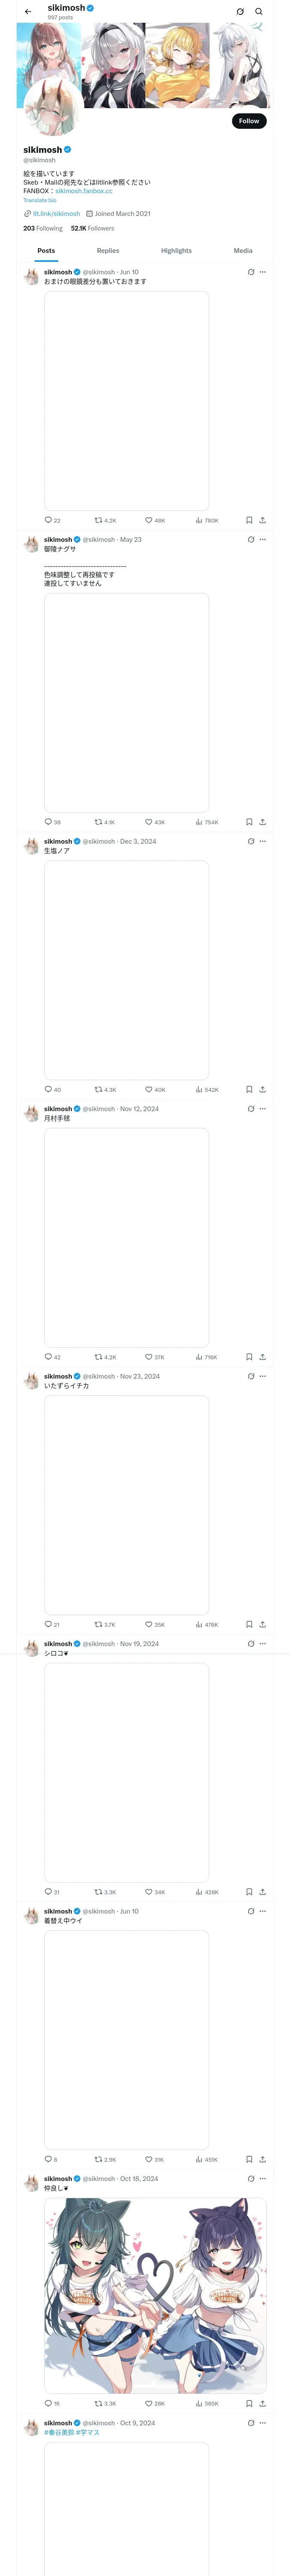Open more menu on 月村手毬 post

263,1109
